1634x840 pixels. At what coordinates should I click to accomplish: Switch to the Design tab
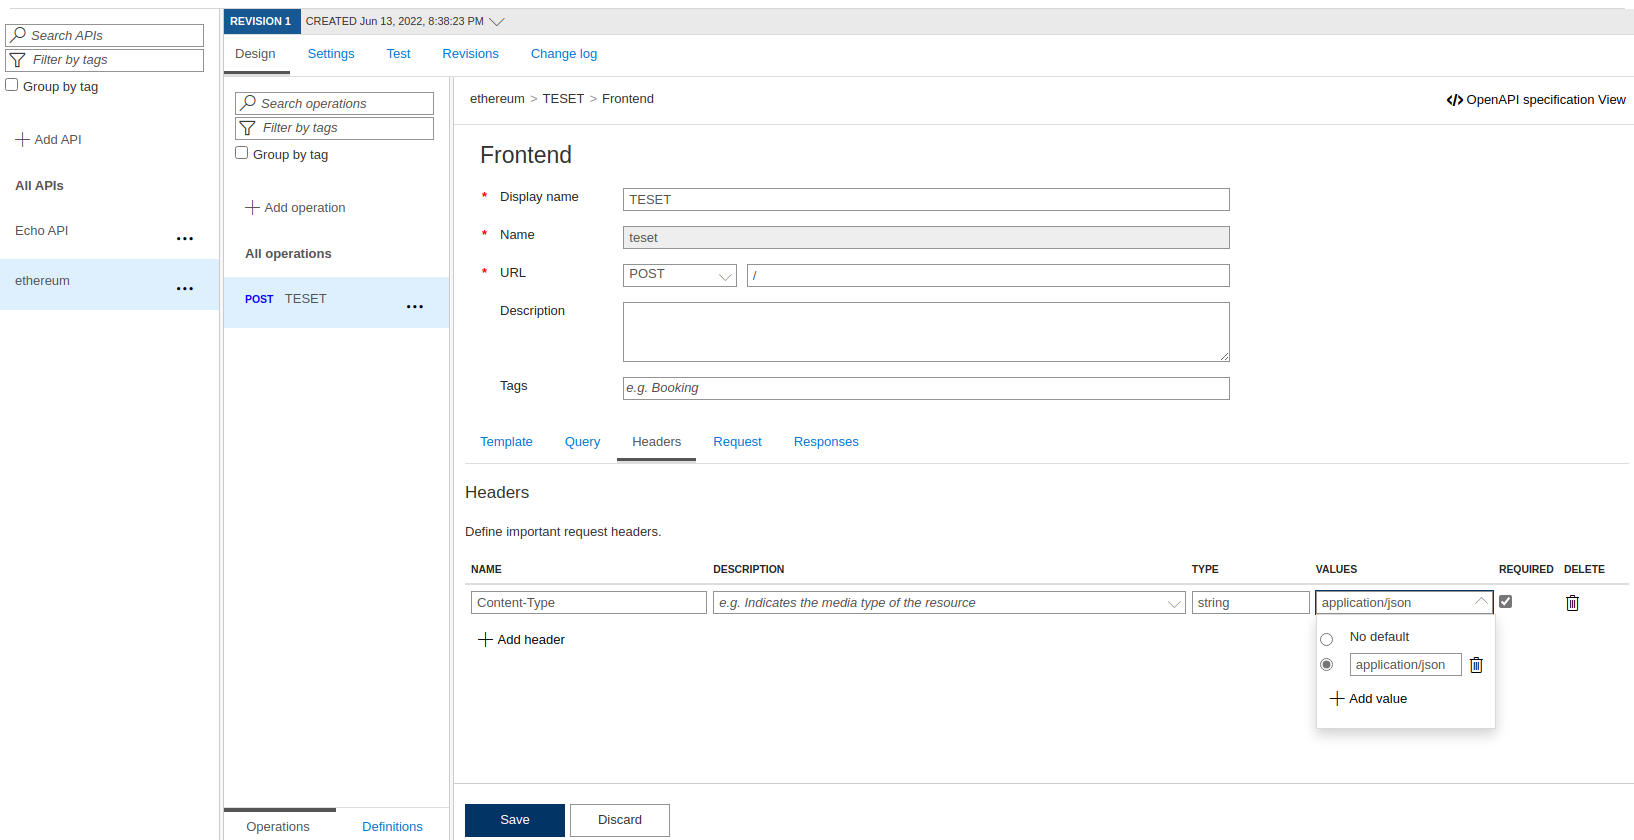pyautogui.click(x=255, y=54)
